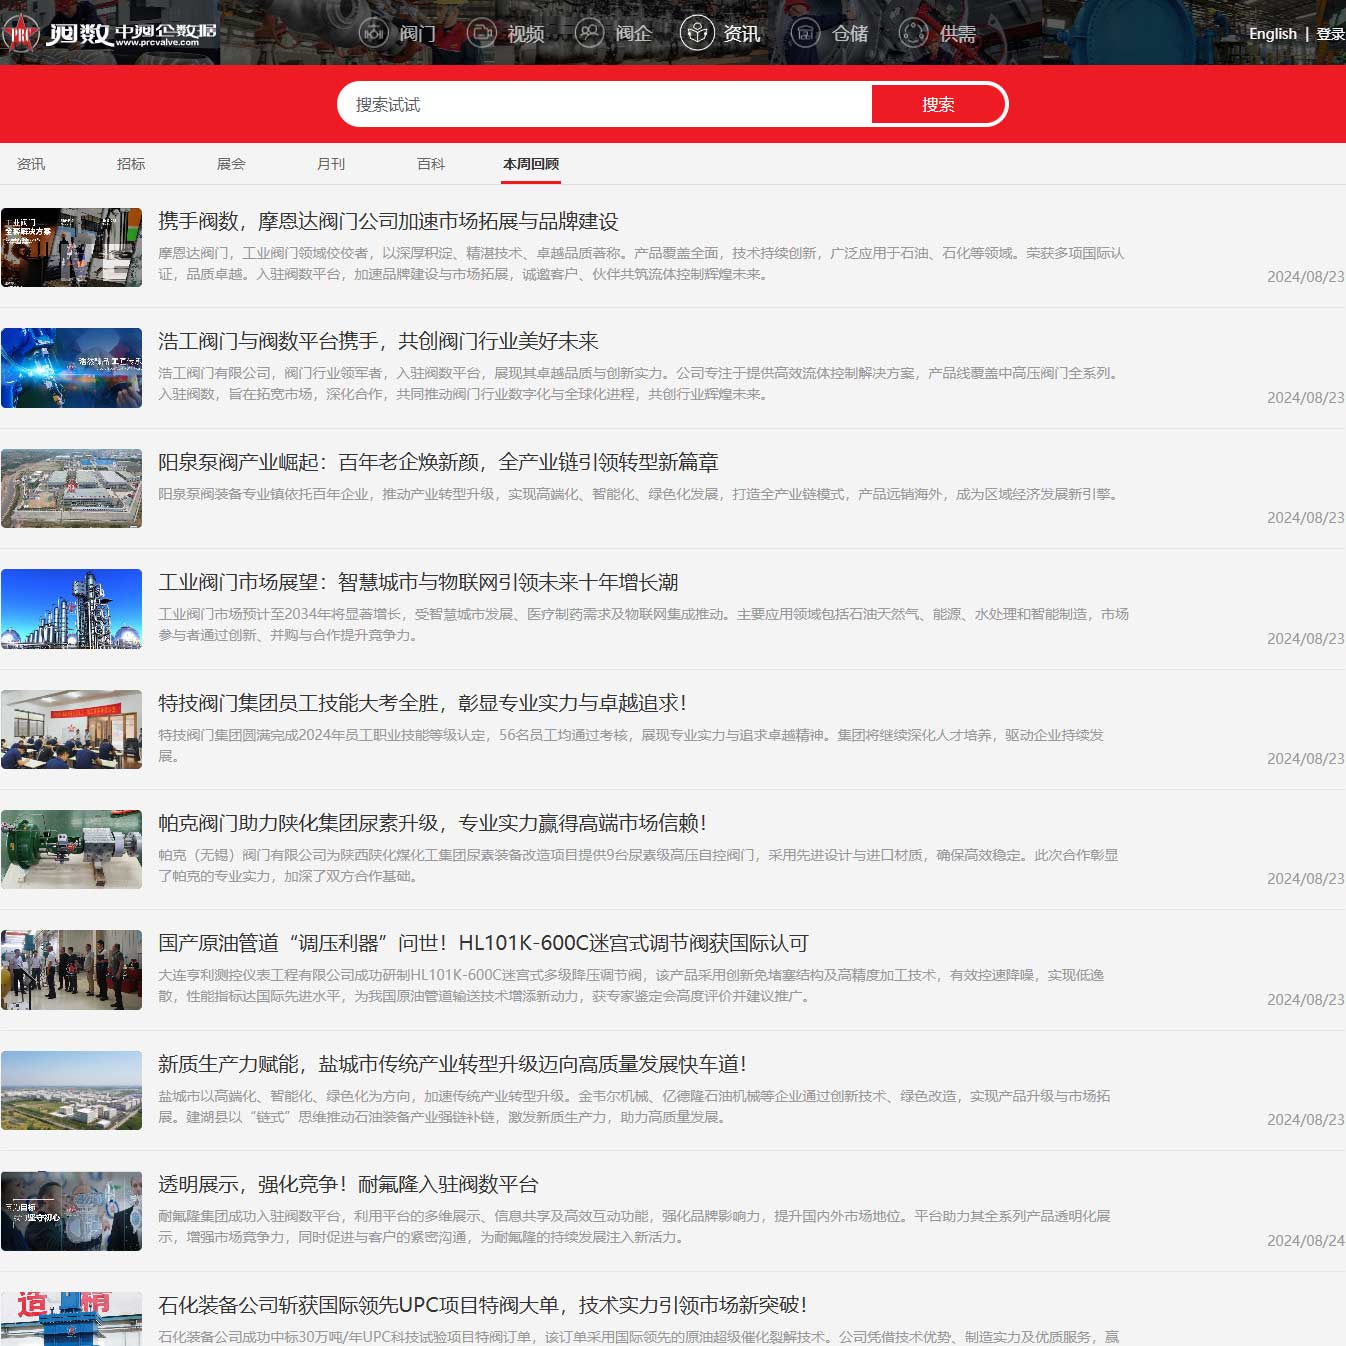Image resolution: width=1346 pixels, height=1346 pixels.
Task: Click the 仓储 warehouse icon
Action: (x=805, y=33)
